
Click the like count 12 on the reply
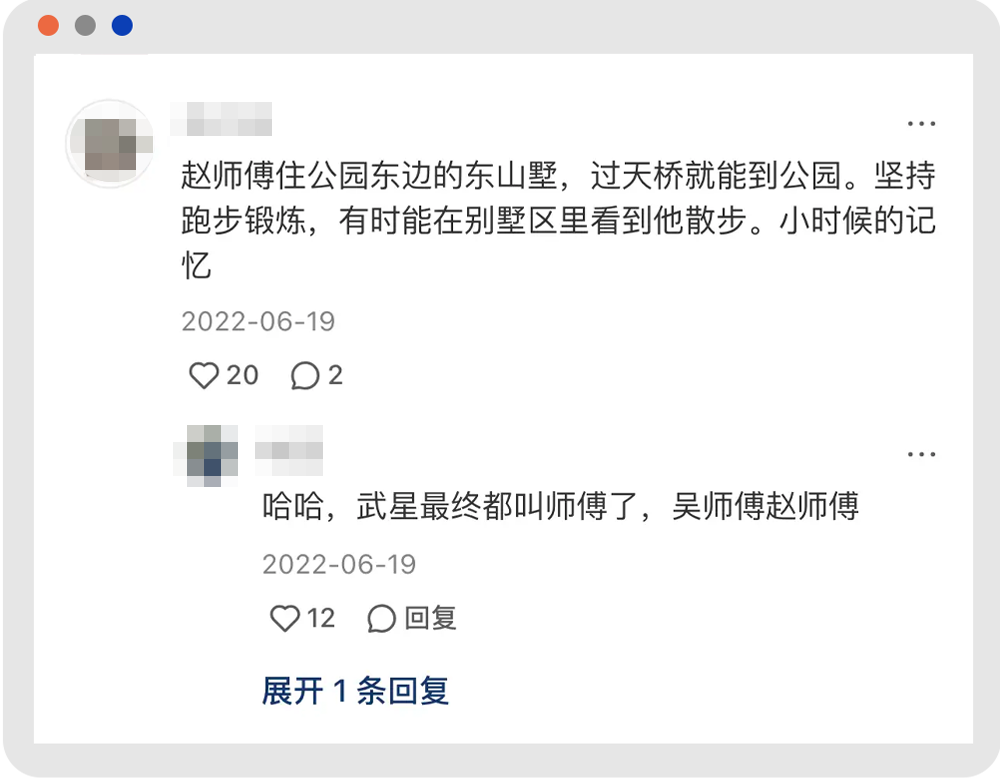320,619
